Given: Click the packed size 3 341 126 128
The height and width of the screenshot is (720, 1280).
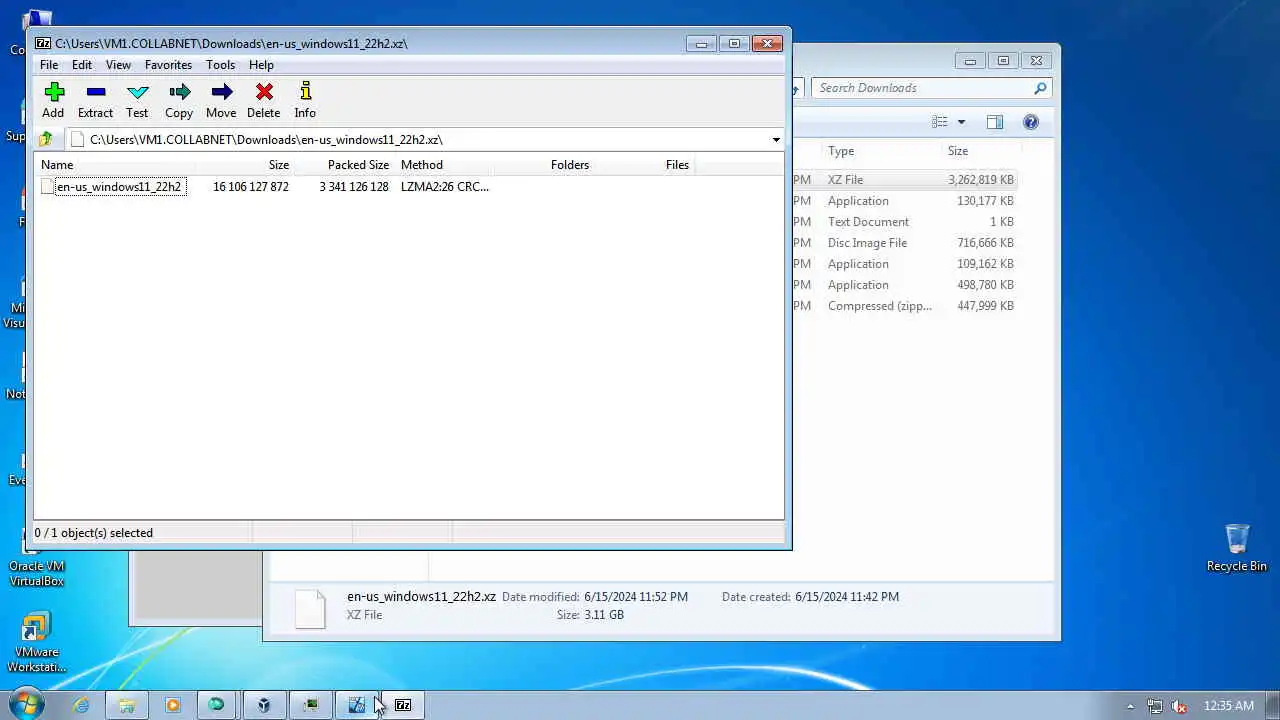Looking at the screenshot, I should pos(354,187).
